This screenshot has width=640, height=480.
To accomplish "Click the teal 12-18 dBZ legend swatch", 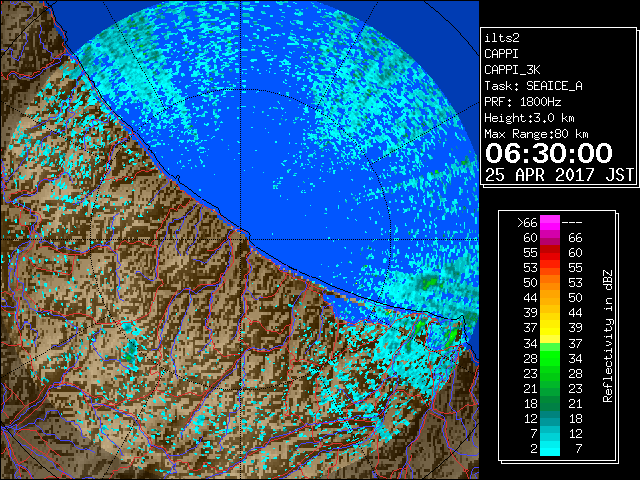I will [x=550, y=418].
